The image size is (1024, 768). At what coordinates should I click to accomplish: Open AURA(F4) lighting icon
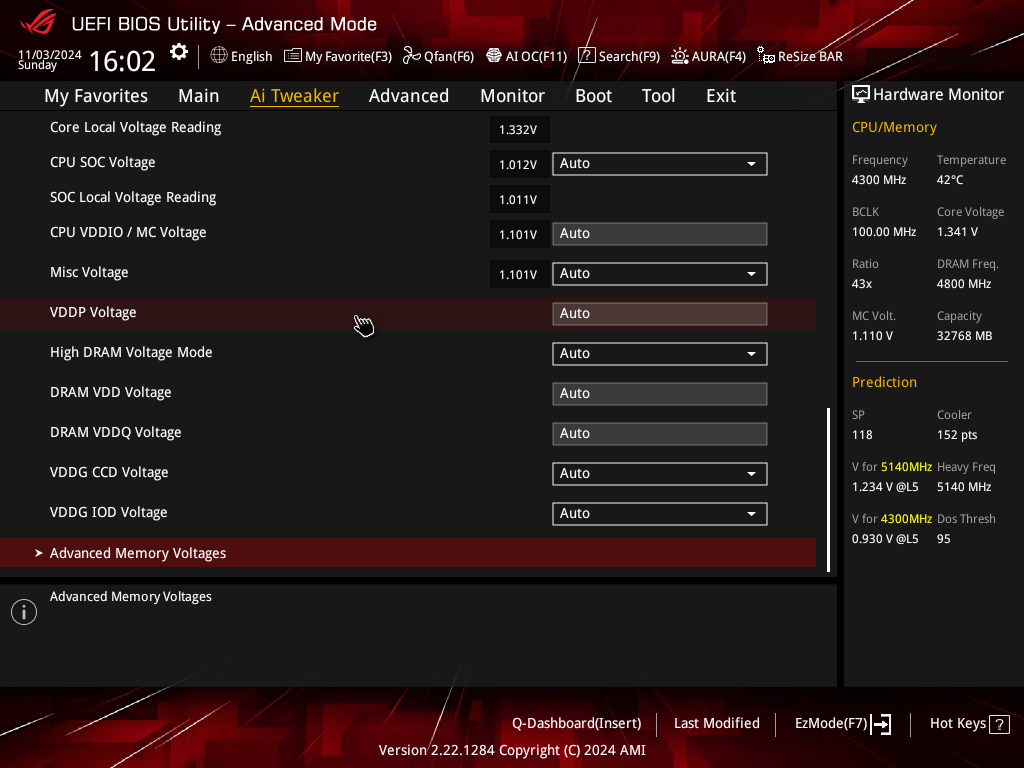tap(680, 56)
